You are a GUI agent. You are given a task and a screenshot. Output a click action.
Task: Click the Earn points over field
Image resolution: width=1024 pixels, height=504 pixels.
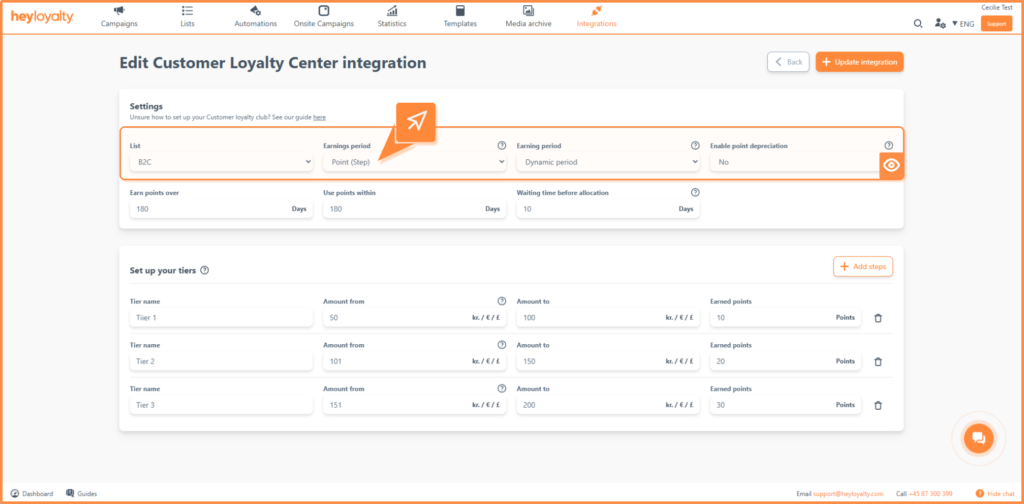click(221, 209)
